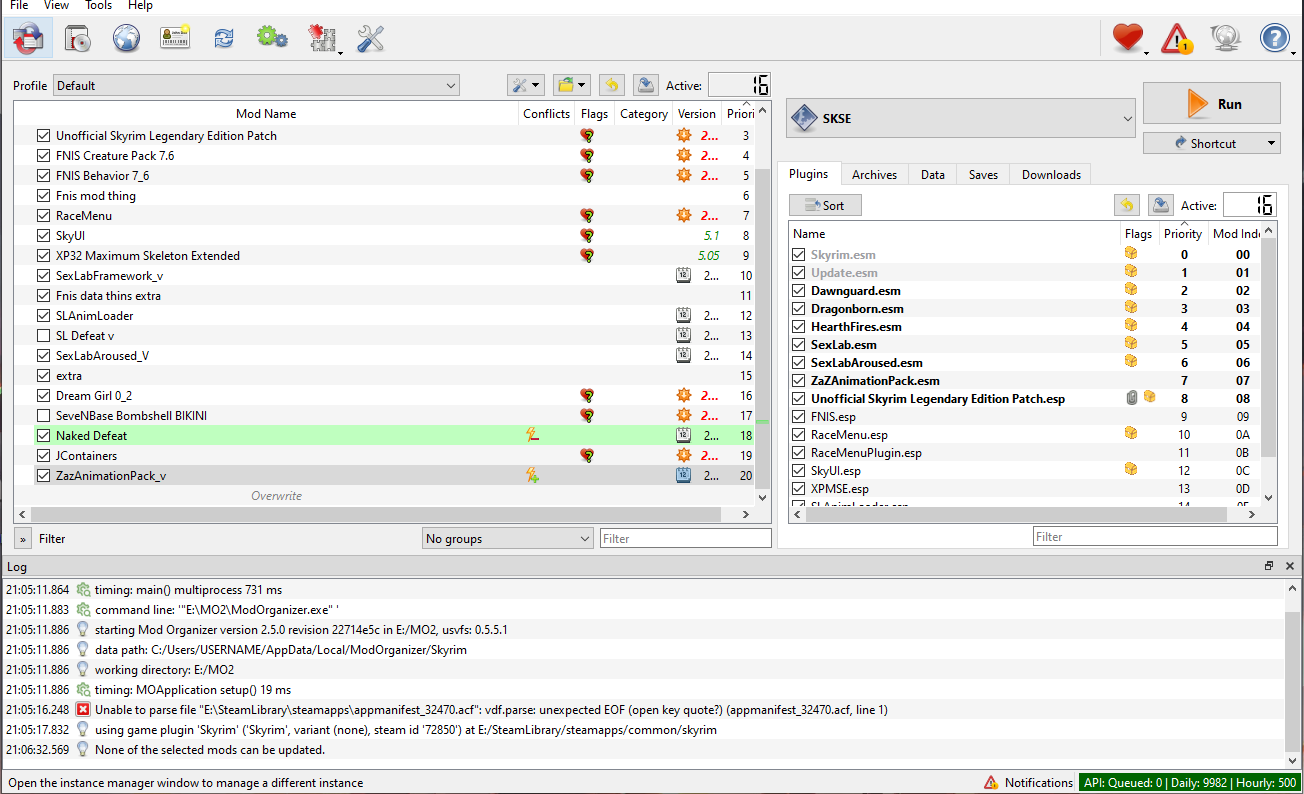The height and width of the screenshot is (794, 1304).
Task: Sort mods by the Mod Name column header
Action: pyautogui.click(x=266, y=113)
